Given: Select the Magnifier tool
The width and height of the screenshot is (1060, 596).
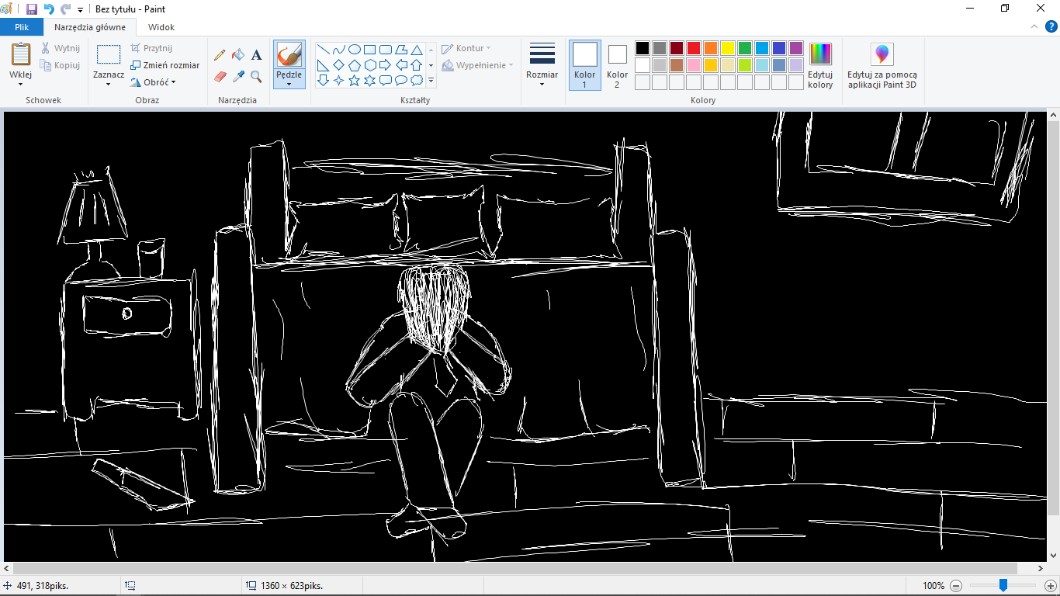Looking at the screenshot, I should coord(256,76).
